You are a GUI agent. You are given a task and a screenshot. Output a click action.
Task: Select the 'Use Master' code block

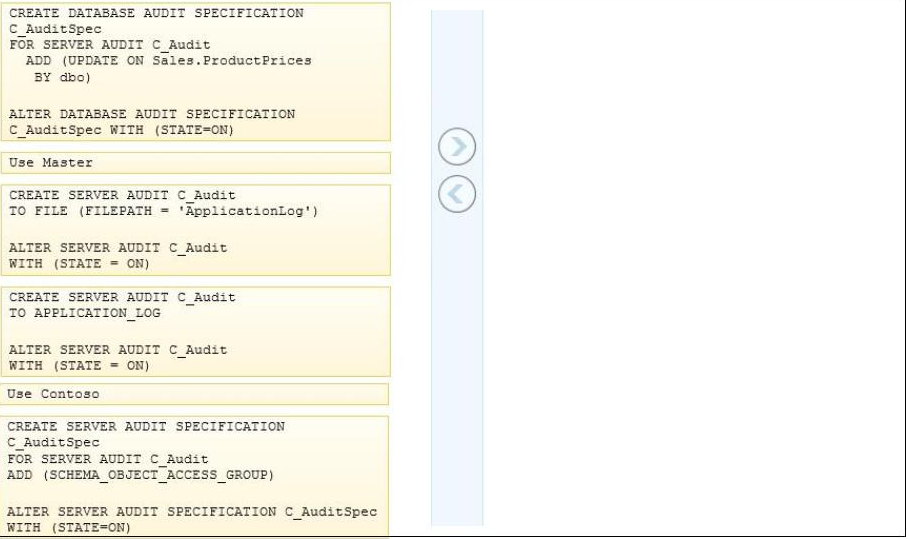click(x=196, y=163)
